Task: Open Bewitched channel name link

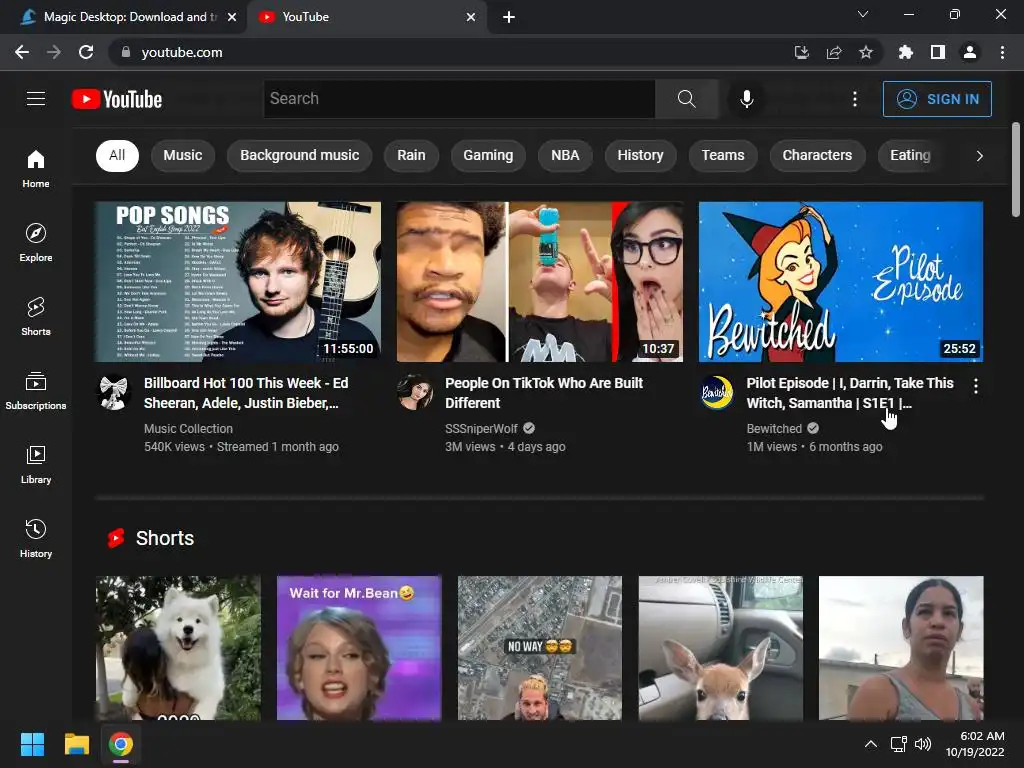Action: point(774,428)
